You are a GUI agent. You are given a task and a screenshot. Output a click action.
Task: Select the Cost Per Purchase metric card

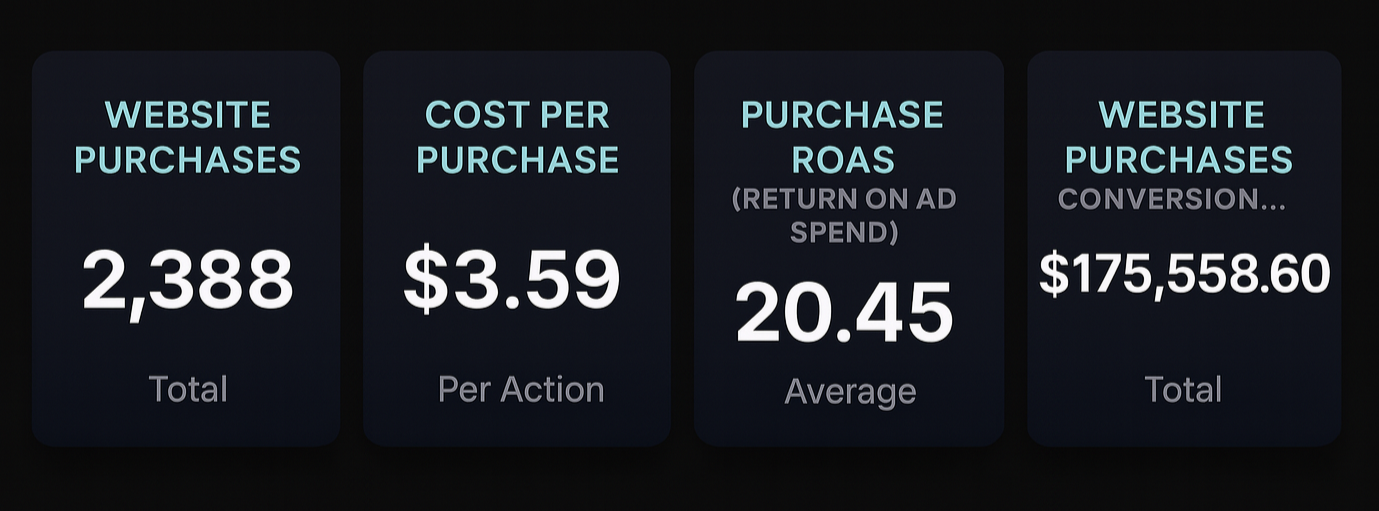(x=517, y=248)
